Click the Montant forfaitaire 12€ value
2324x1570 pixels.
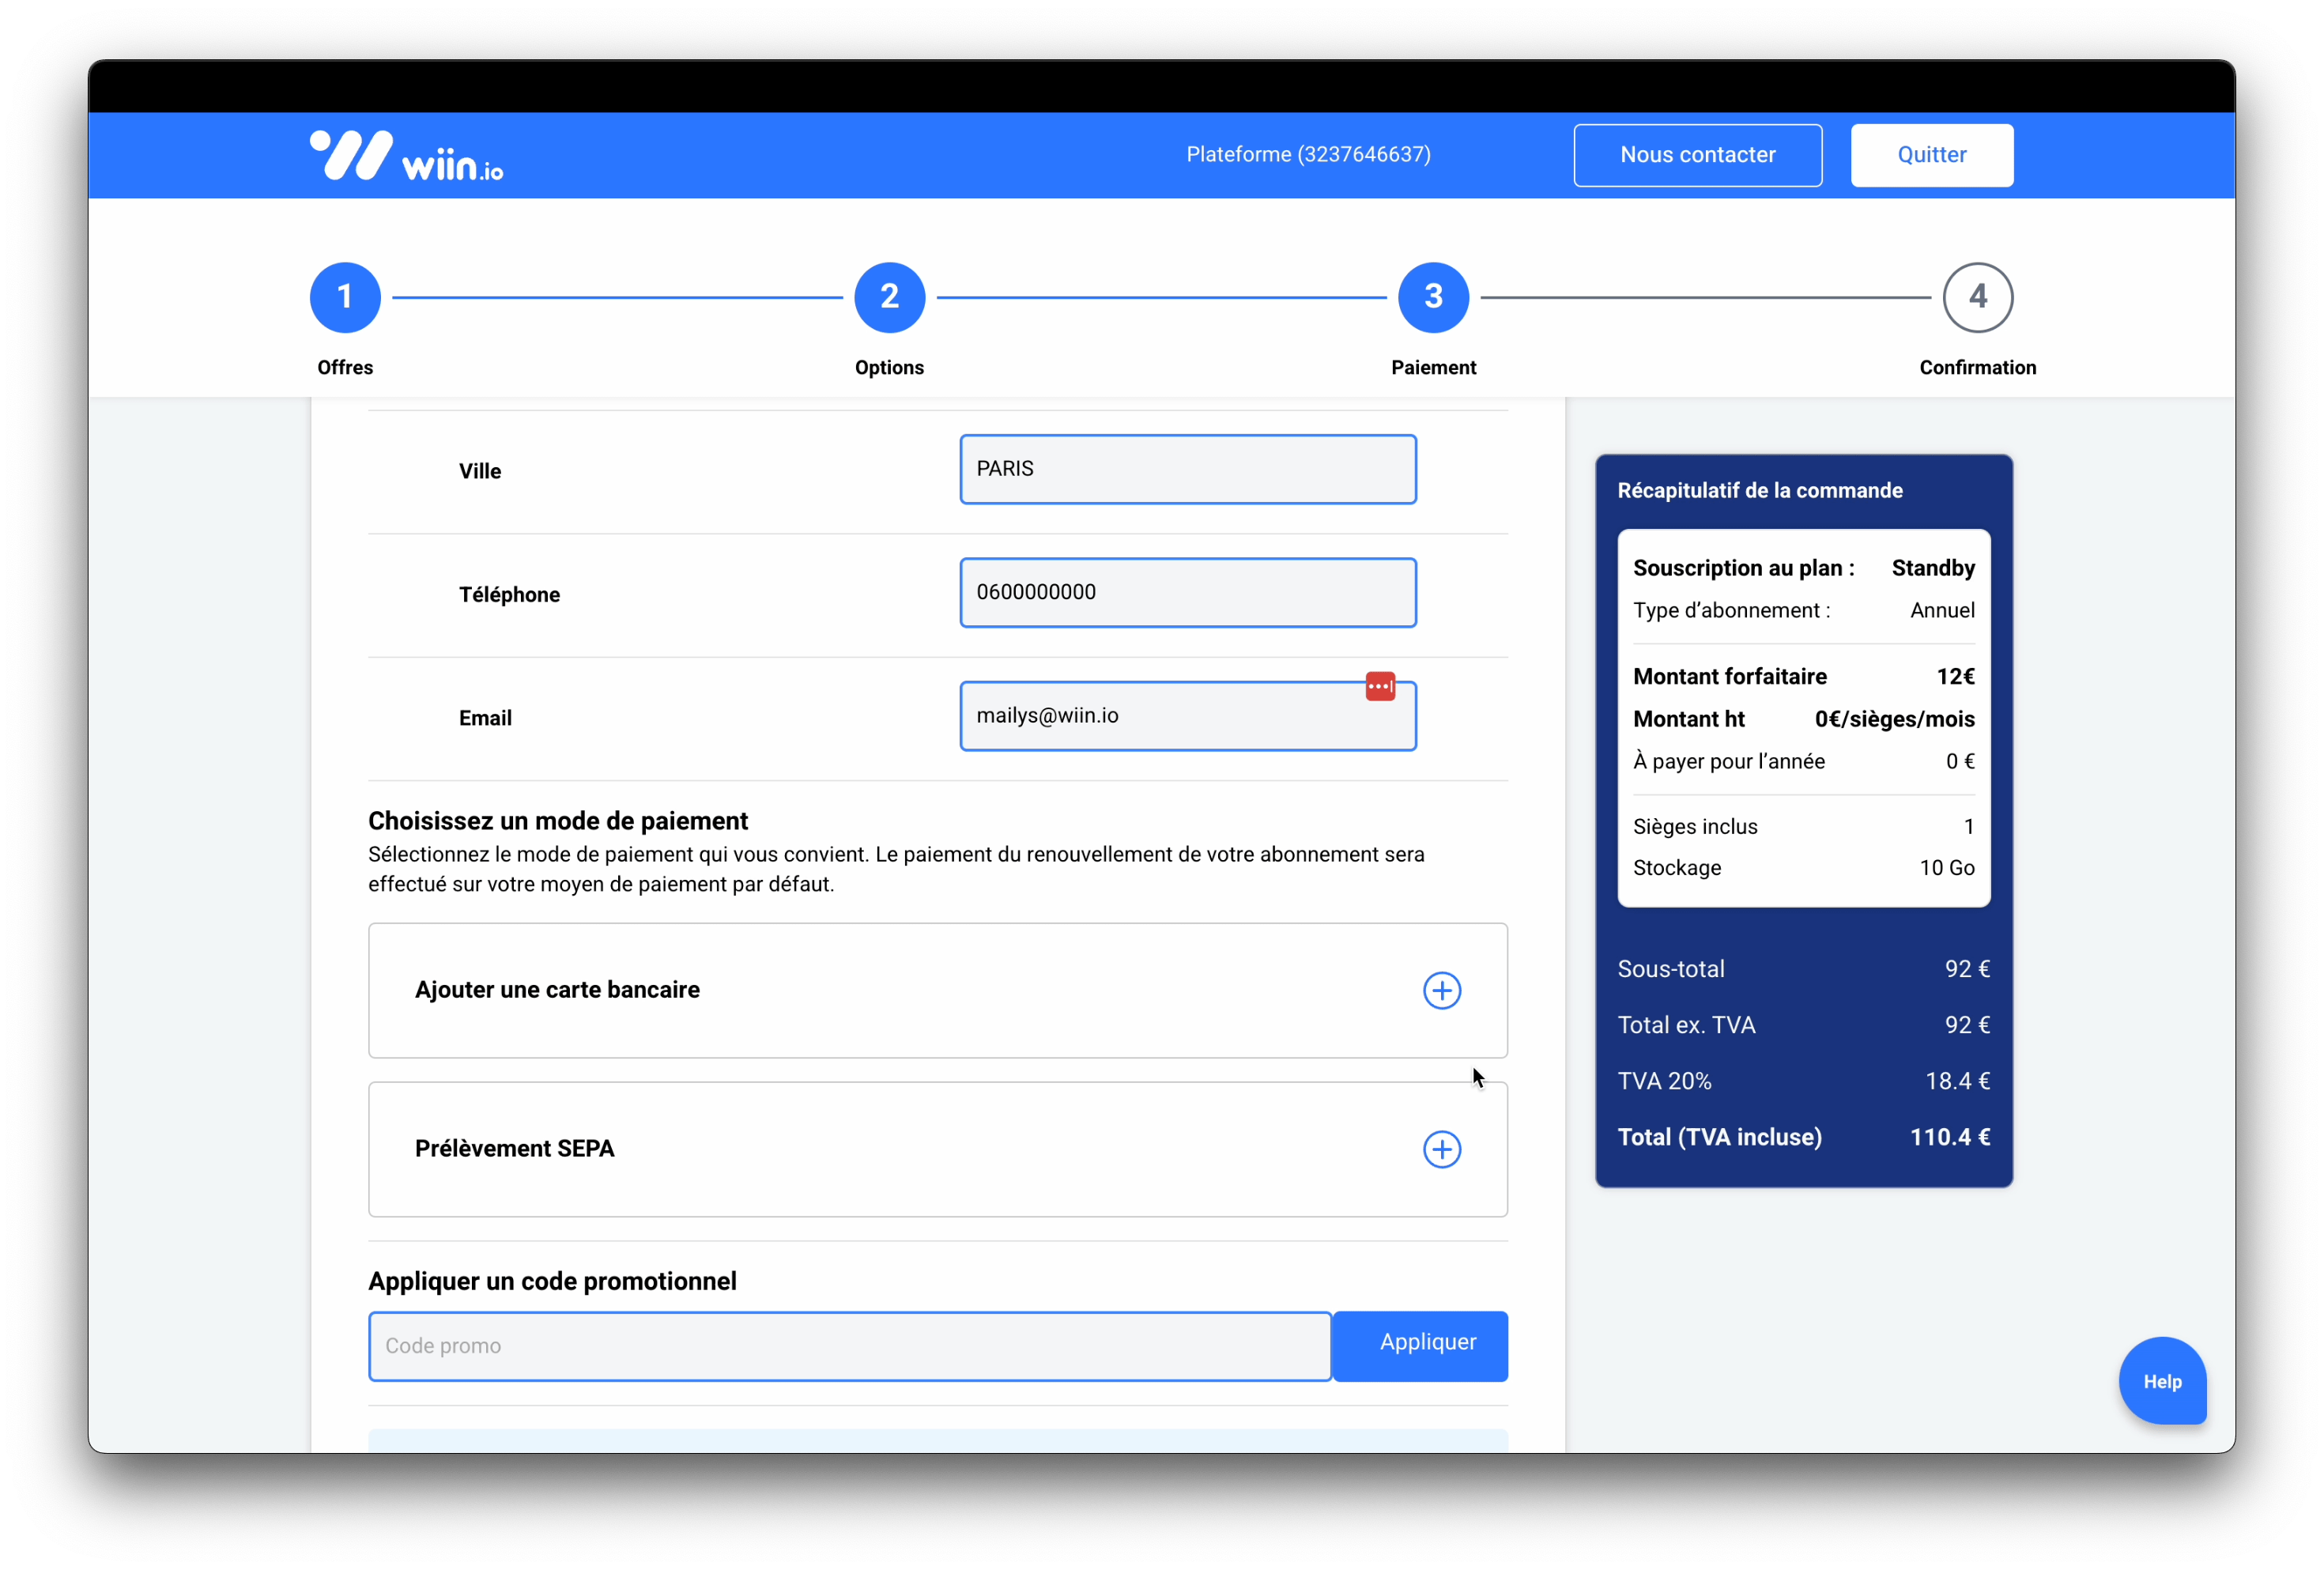click(1955, 677)
